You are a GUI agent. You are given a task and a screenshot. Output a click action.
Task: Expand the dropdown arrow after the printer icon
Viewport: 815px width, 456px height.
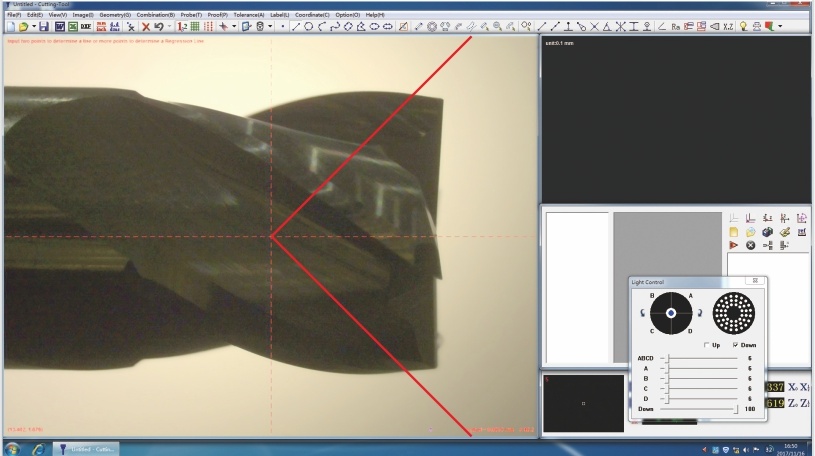click(780, 26)
